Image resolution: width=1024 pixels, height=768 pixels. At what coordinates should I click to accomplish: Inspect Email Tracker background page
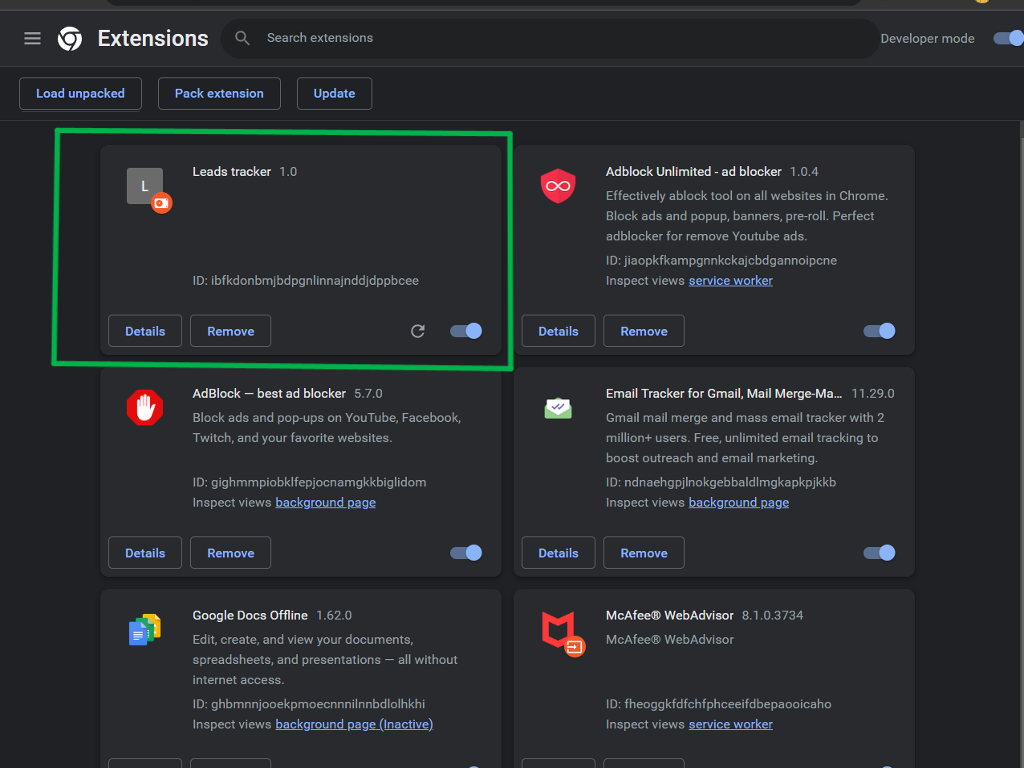739,503
